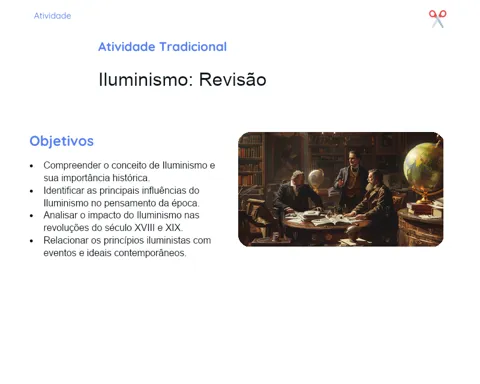Viewport: 480px width, 384px height.
Task: Click the Iluminismo: Revisão title
Action: click(182, 80)
